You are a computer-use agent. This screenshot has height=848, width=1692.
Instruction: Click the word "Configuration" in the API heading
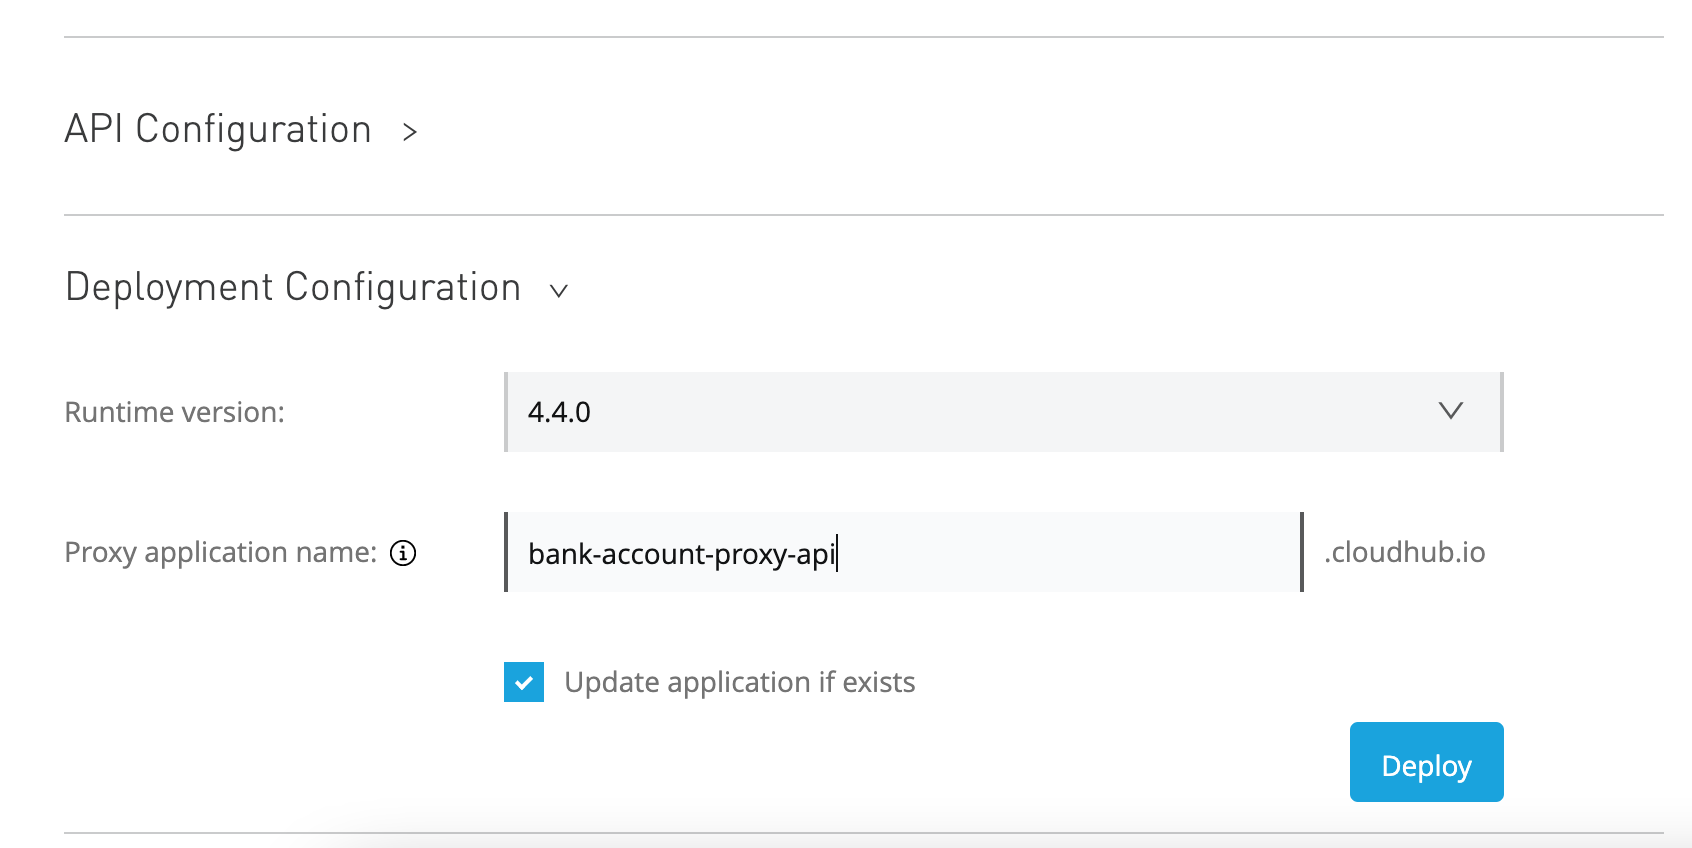point(254,131)
